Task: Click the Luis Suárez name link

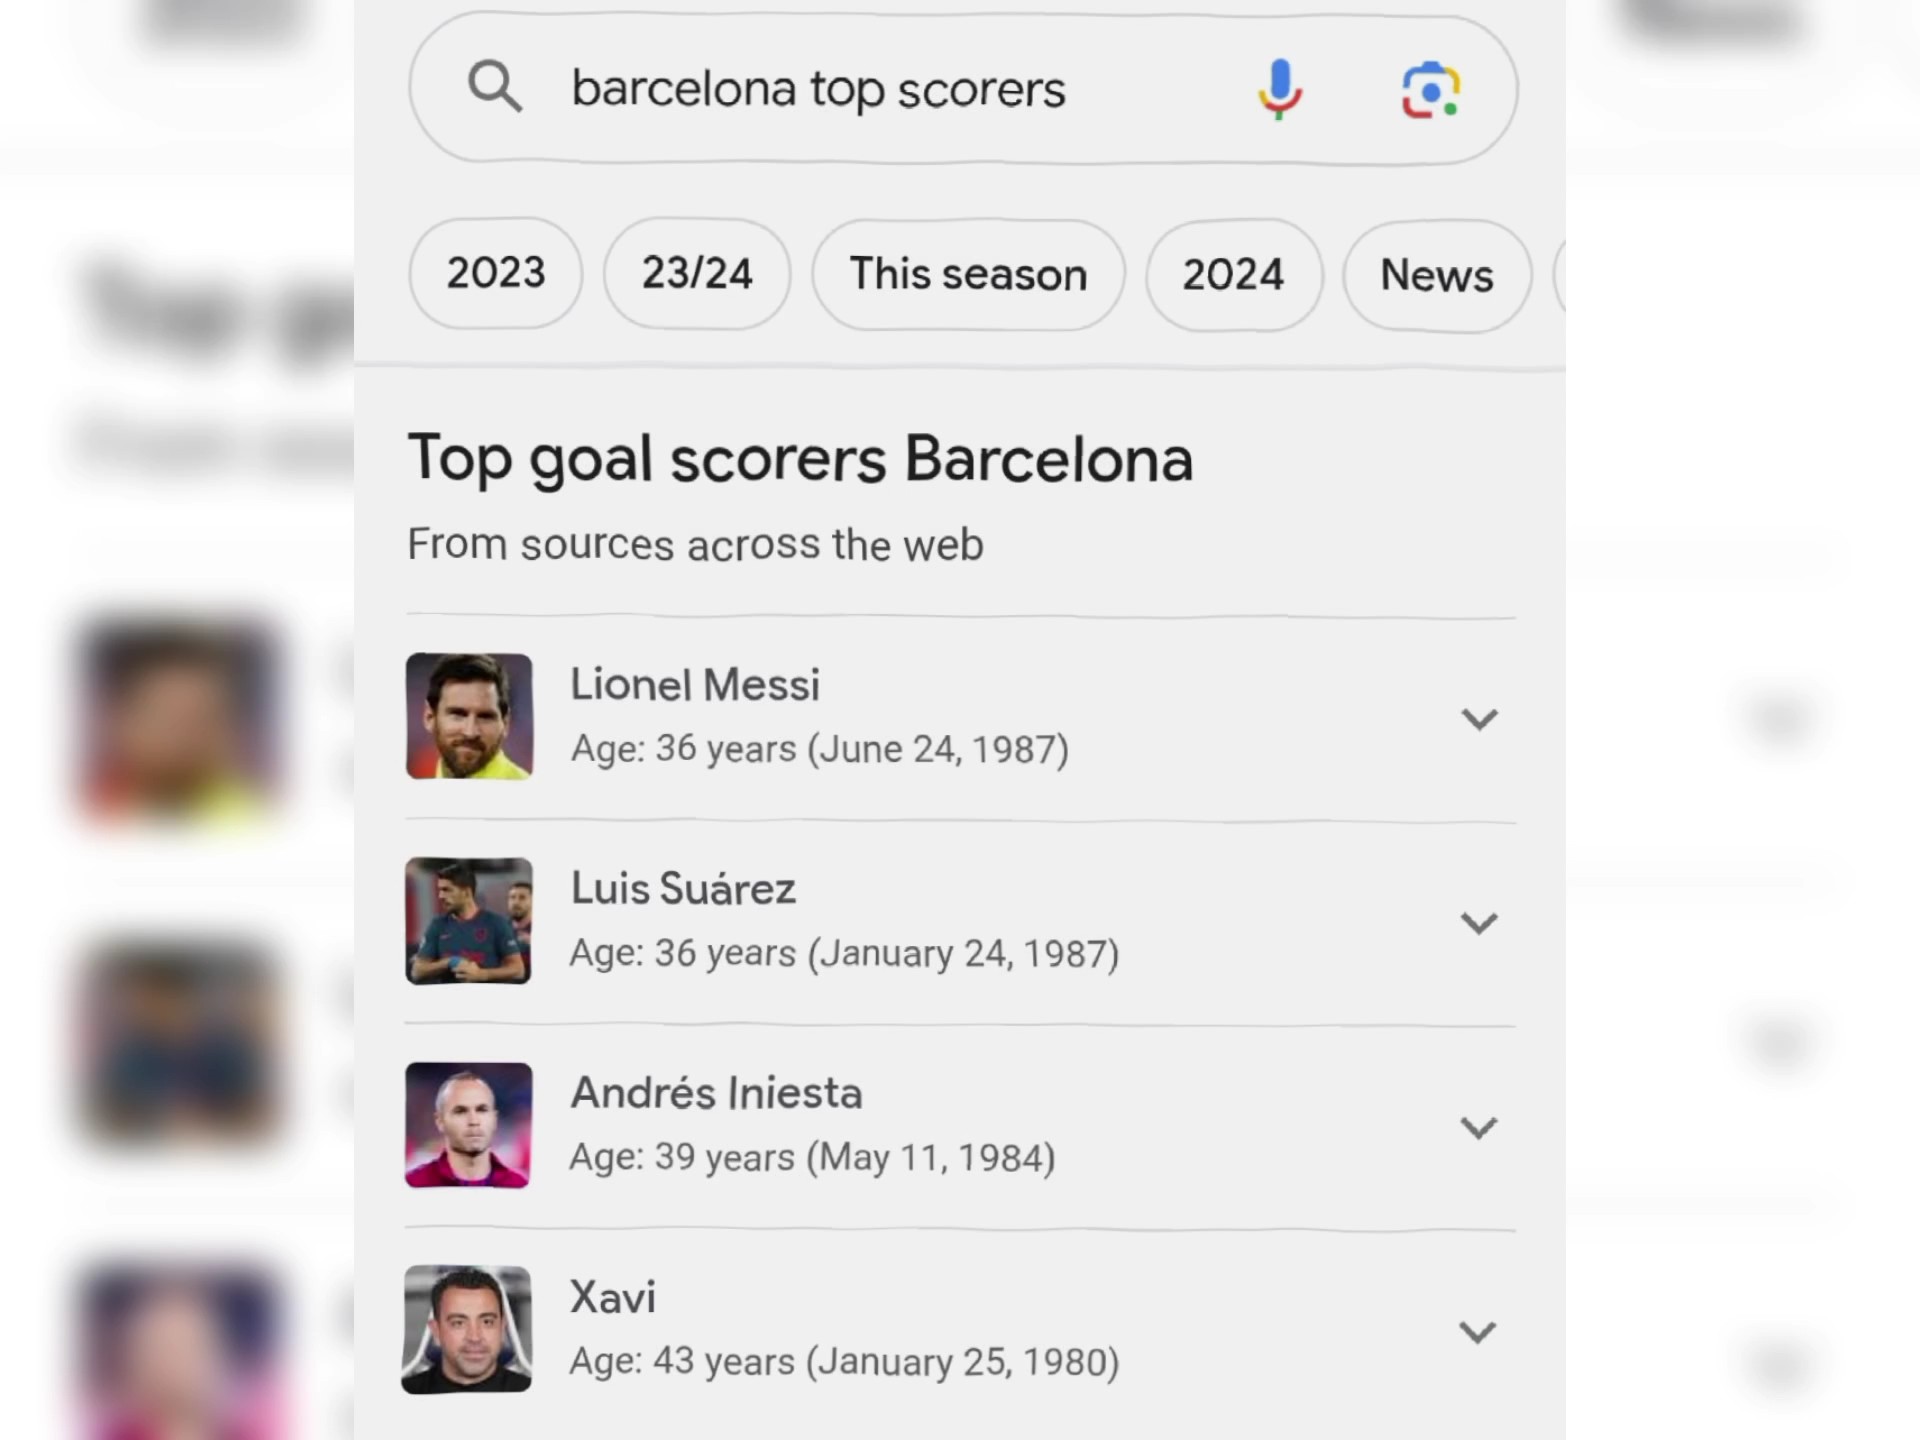Action: [x=683, y=889]
